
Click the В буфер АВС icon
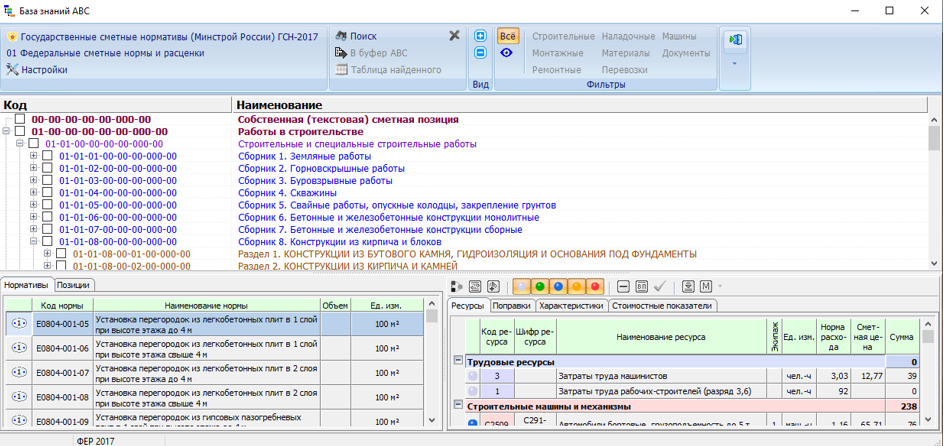[341, 53]
